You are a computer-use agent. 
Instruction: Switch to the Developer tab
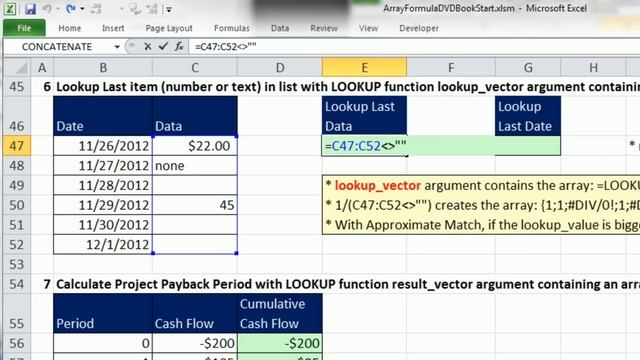pos(419,28)
